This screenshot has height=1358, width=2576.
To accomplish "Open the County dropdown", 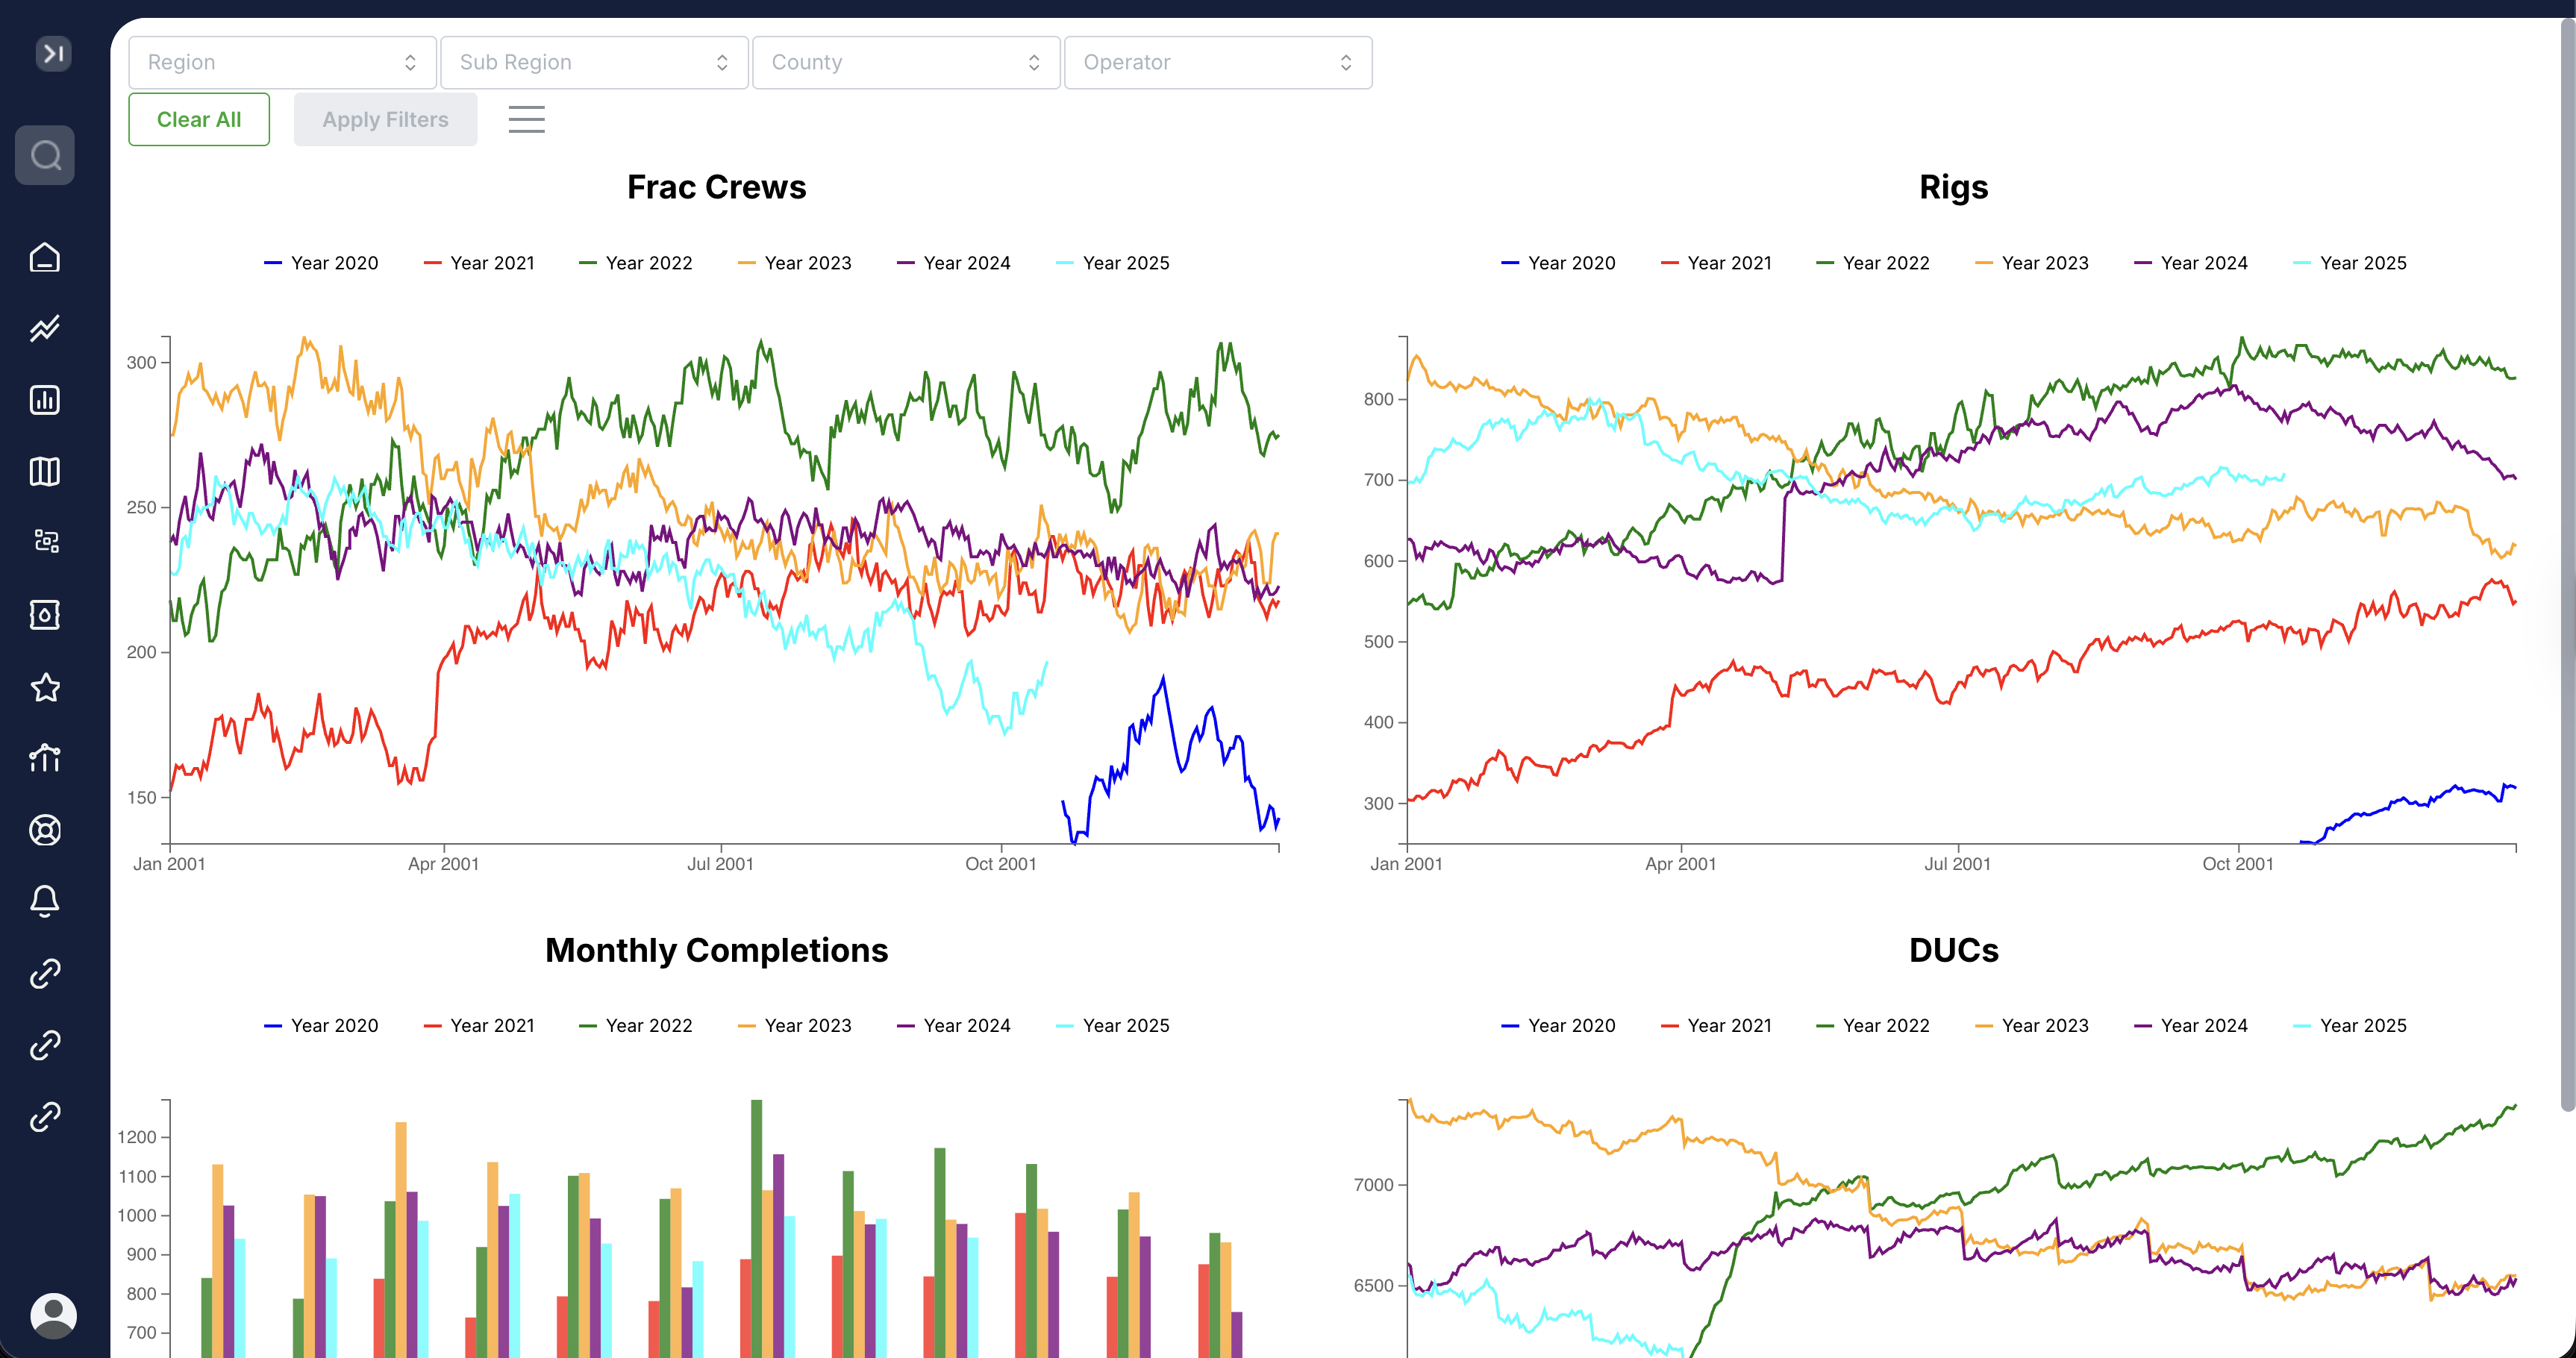I will 905,62.
